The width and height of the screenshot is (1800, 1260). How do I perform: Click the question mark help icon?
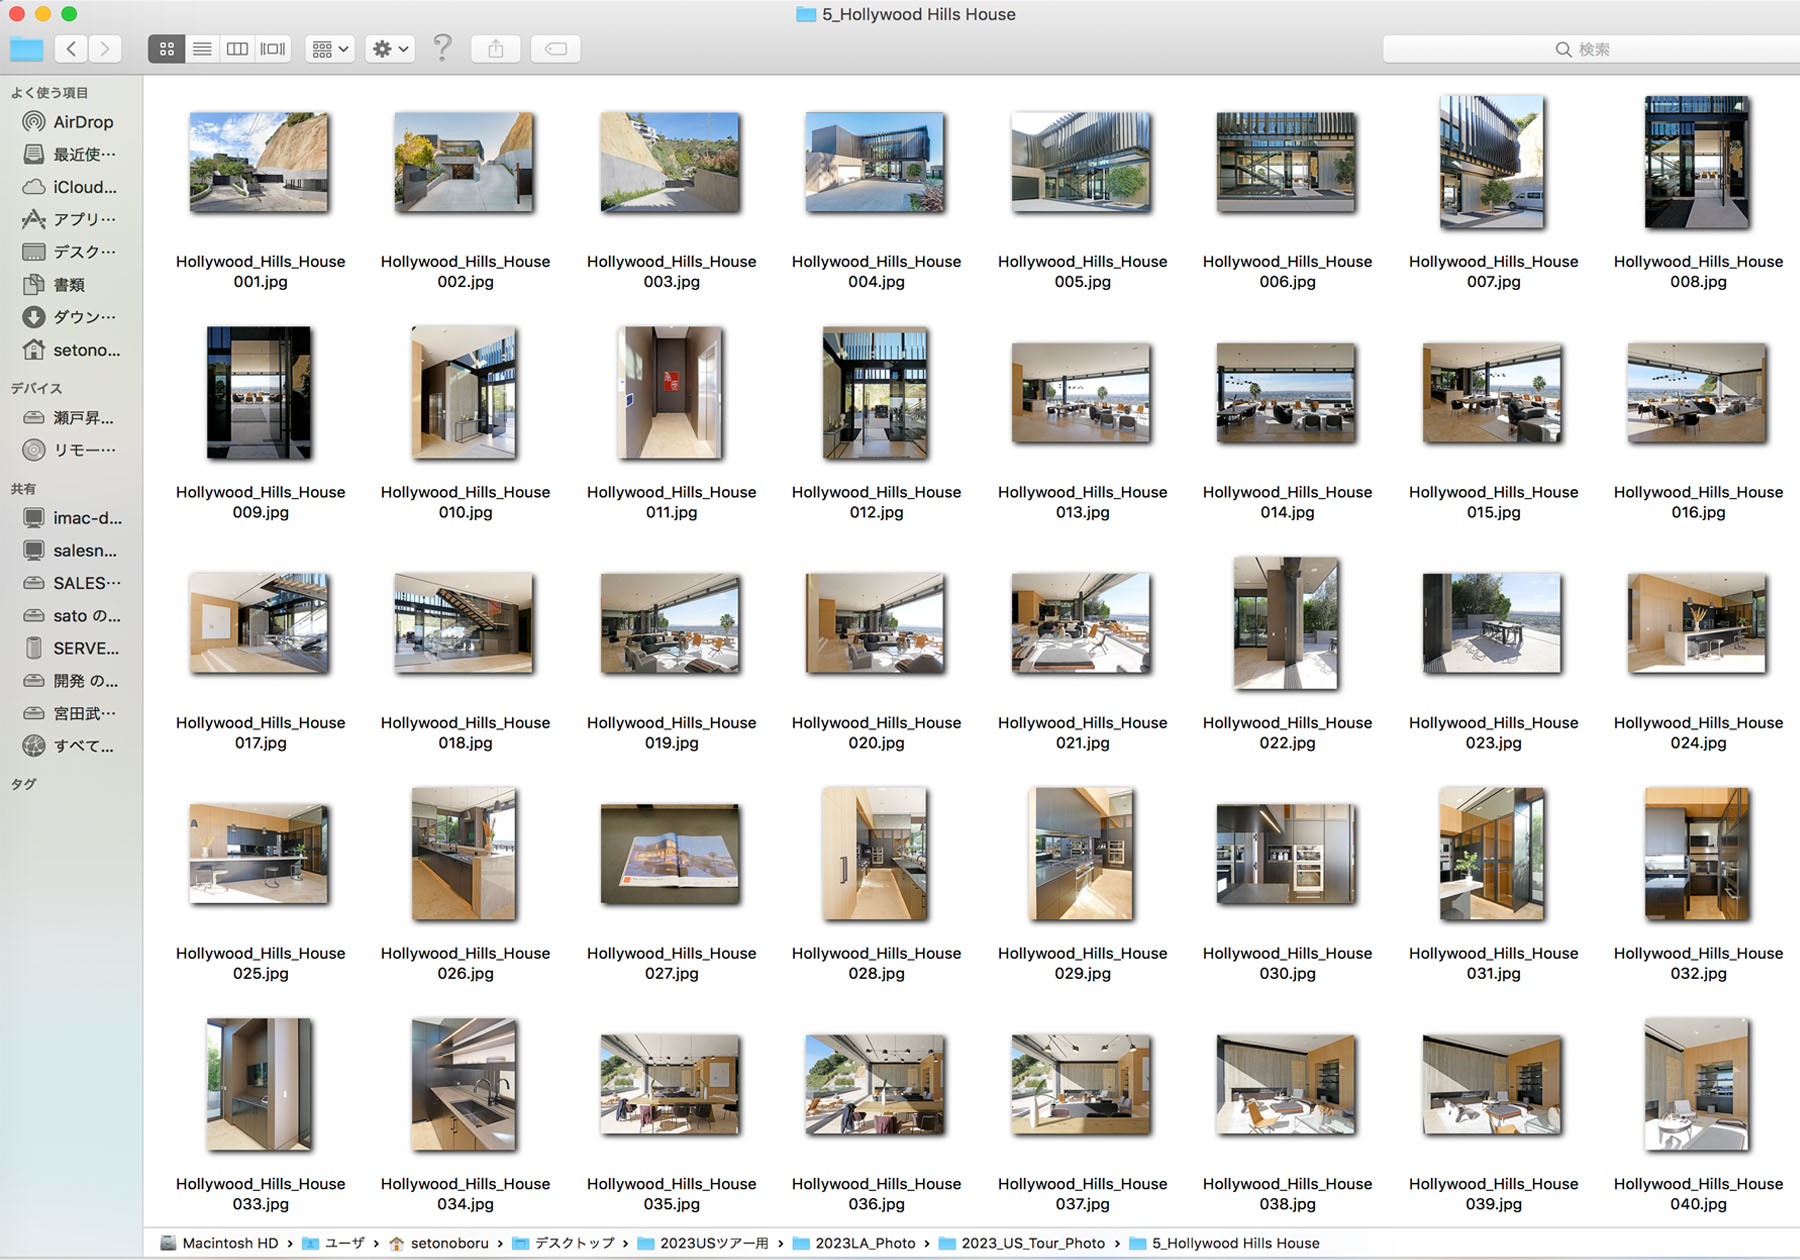click(442, 47)
